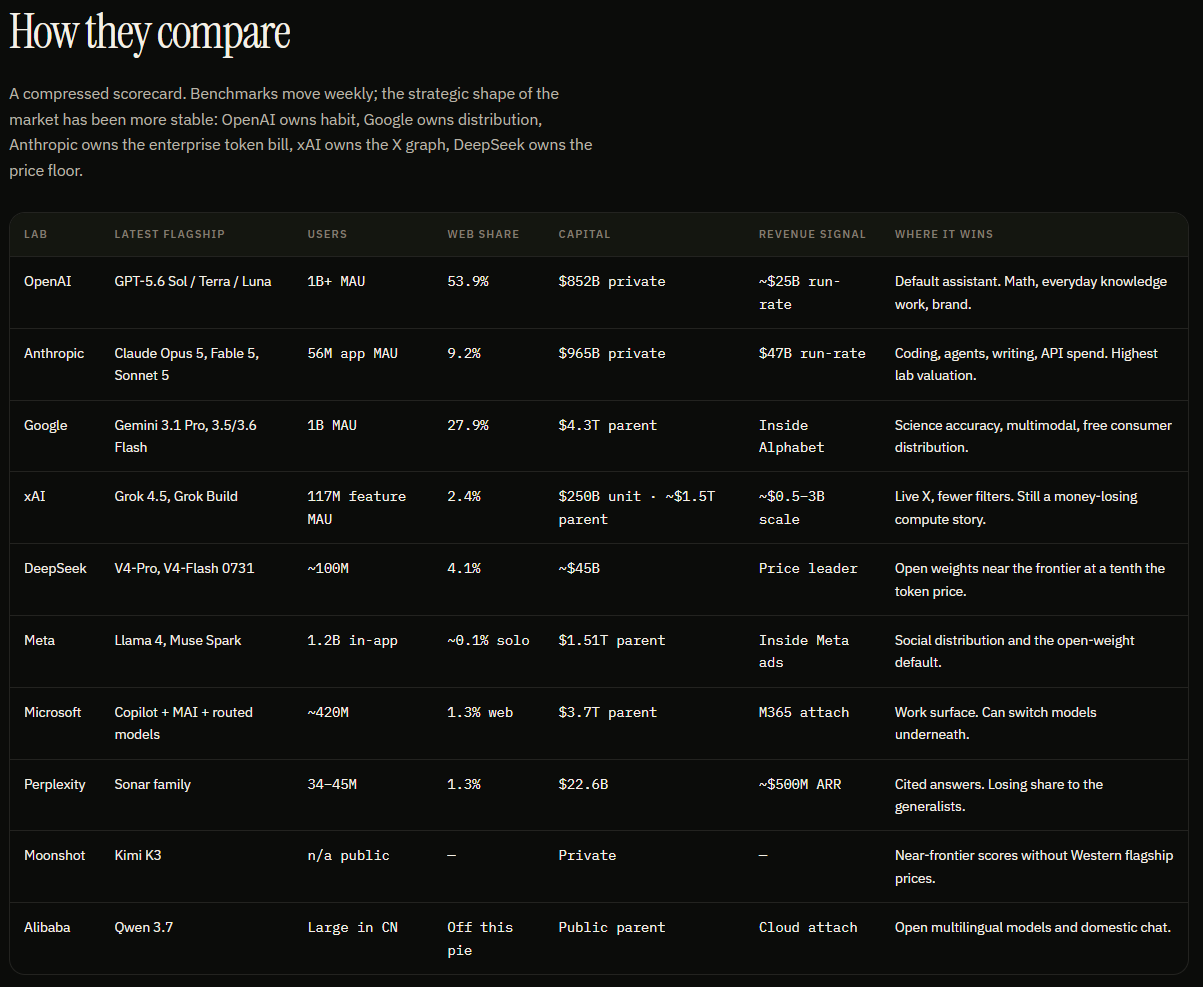The image size is (1203, 987).
Task: Click the WHERE IT WINS column header
Action: pyautogui.click(x=944, y=234)
